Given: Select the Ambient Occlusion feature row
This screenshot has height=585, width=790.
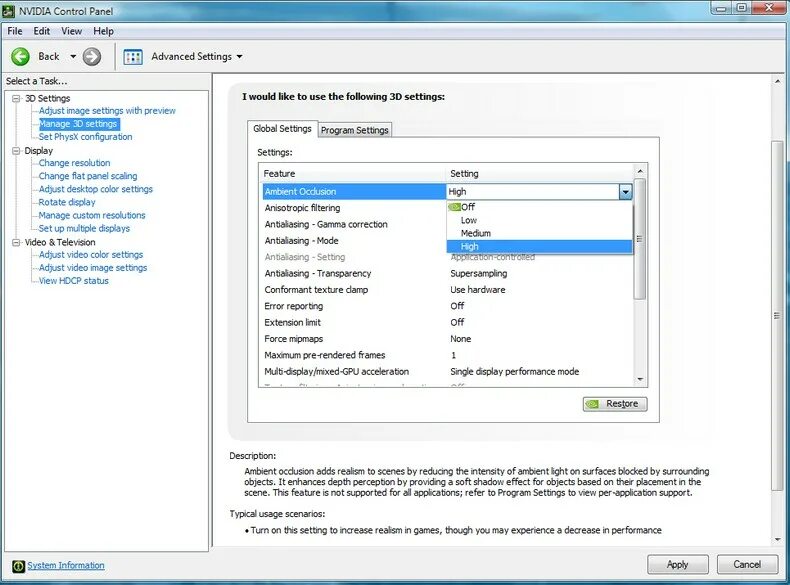Looking at the screenshot, I should coord(354,191).
